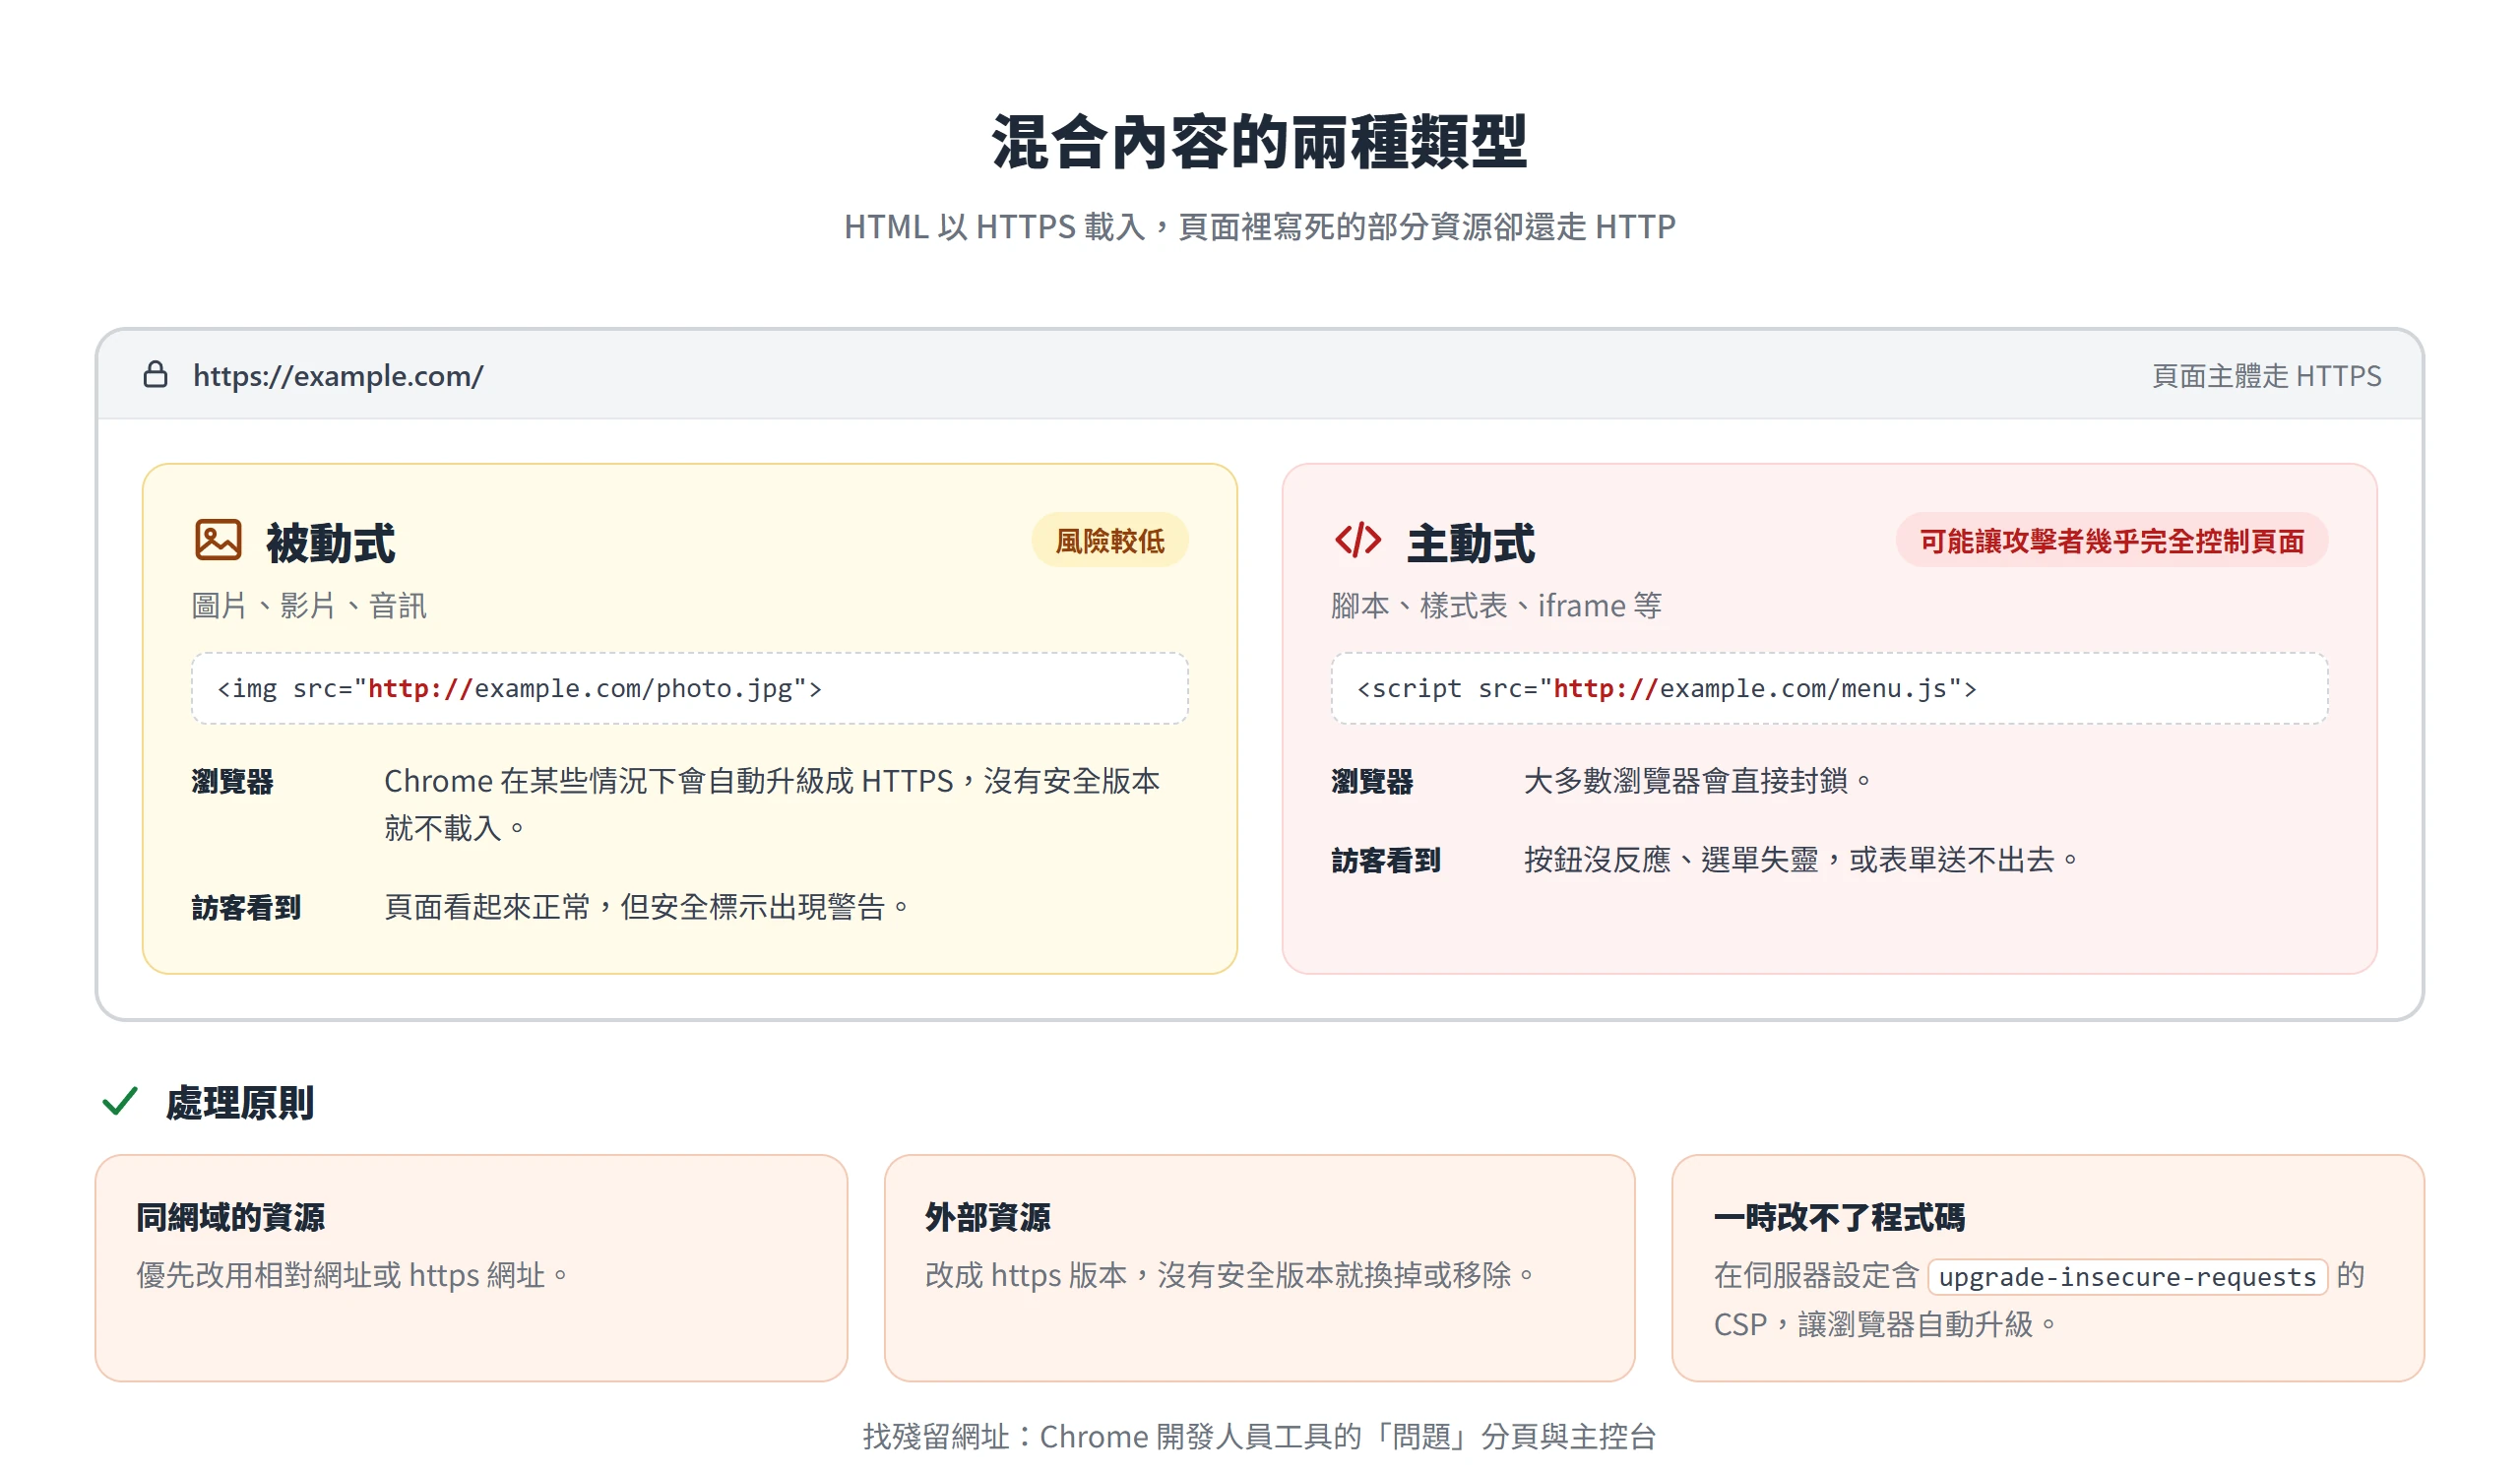Click the 可能讓攻擊者幾乎完全控制頁面 badge
The width and height of the screenshot is (2520, 1474).
(x=2111, y=541)
